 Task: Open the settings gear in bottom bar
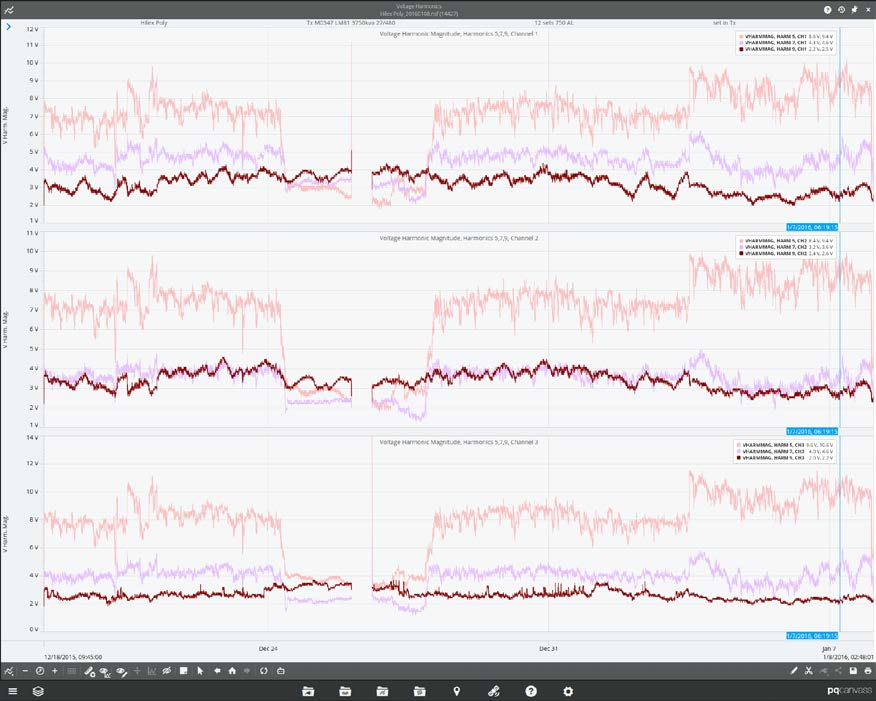pos(568,691)
